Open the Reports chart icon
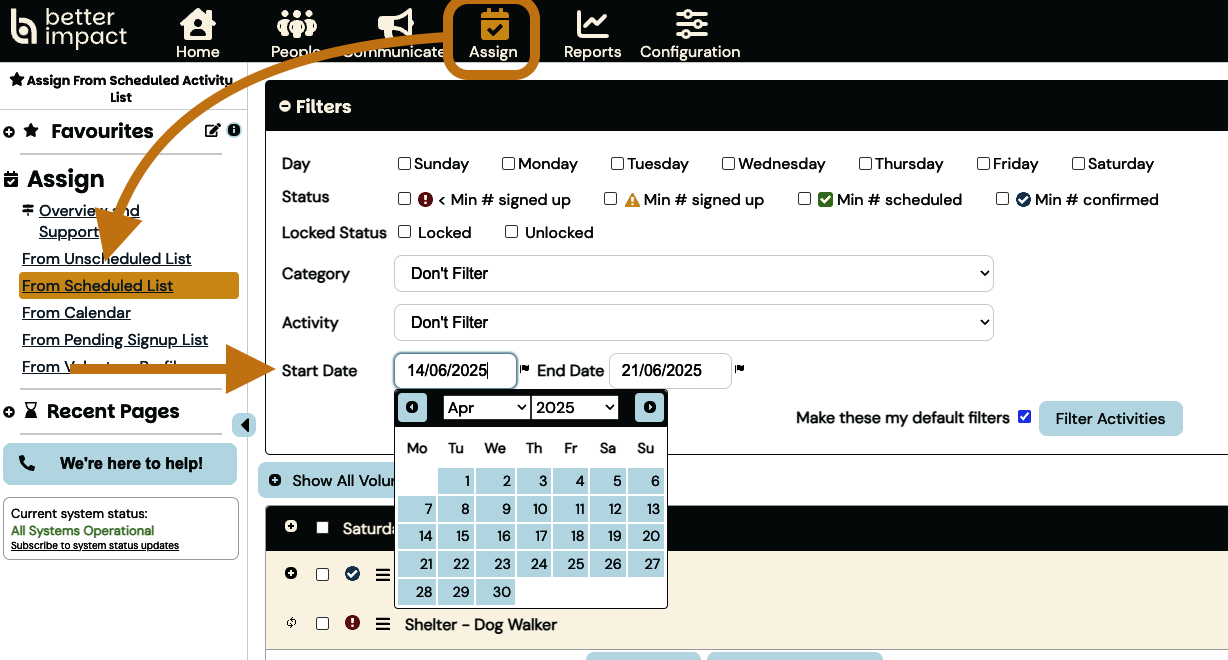1228x660 pixels. [x=592, y=25]
